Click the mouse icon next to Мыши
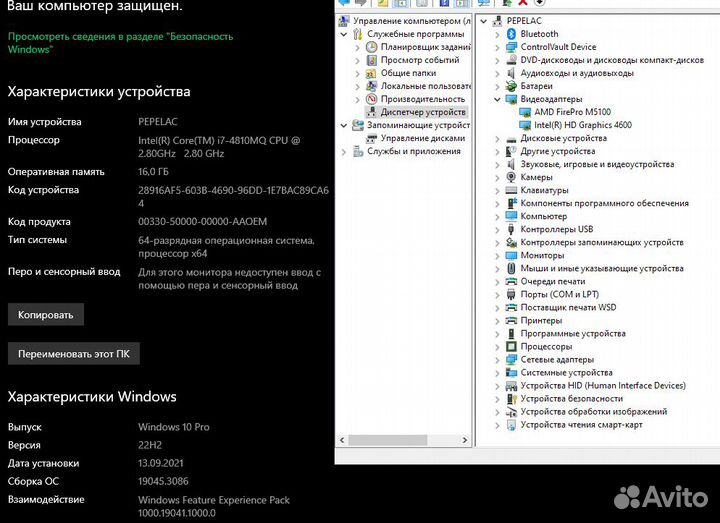The width and height of the screenshot is (720, 523). tap(511, 268)
